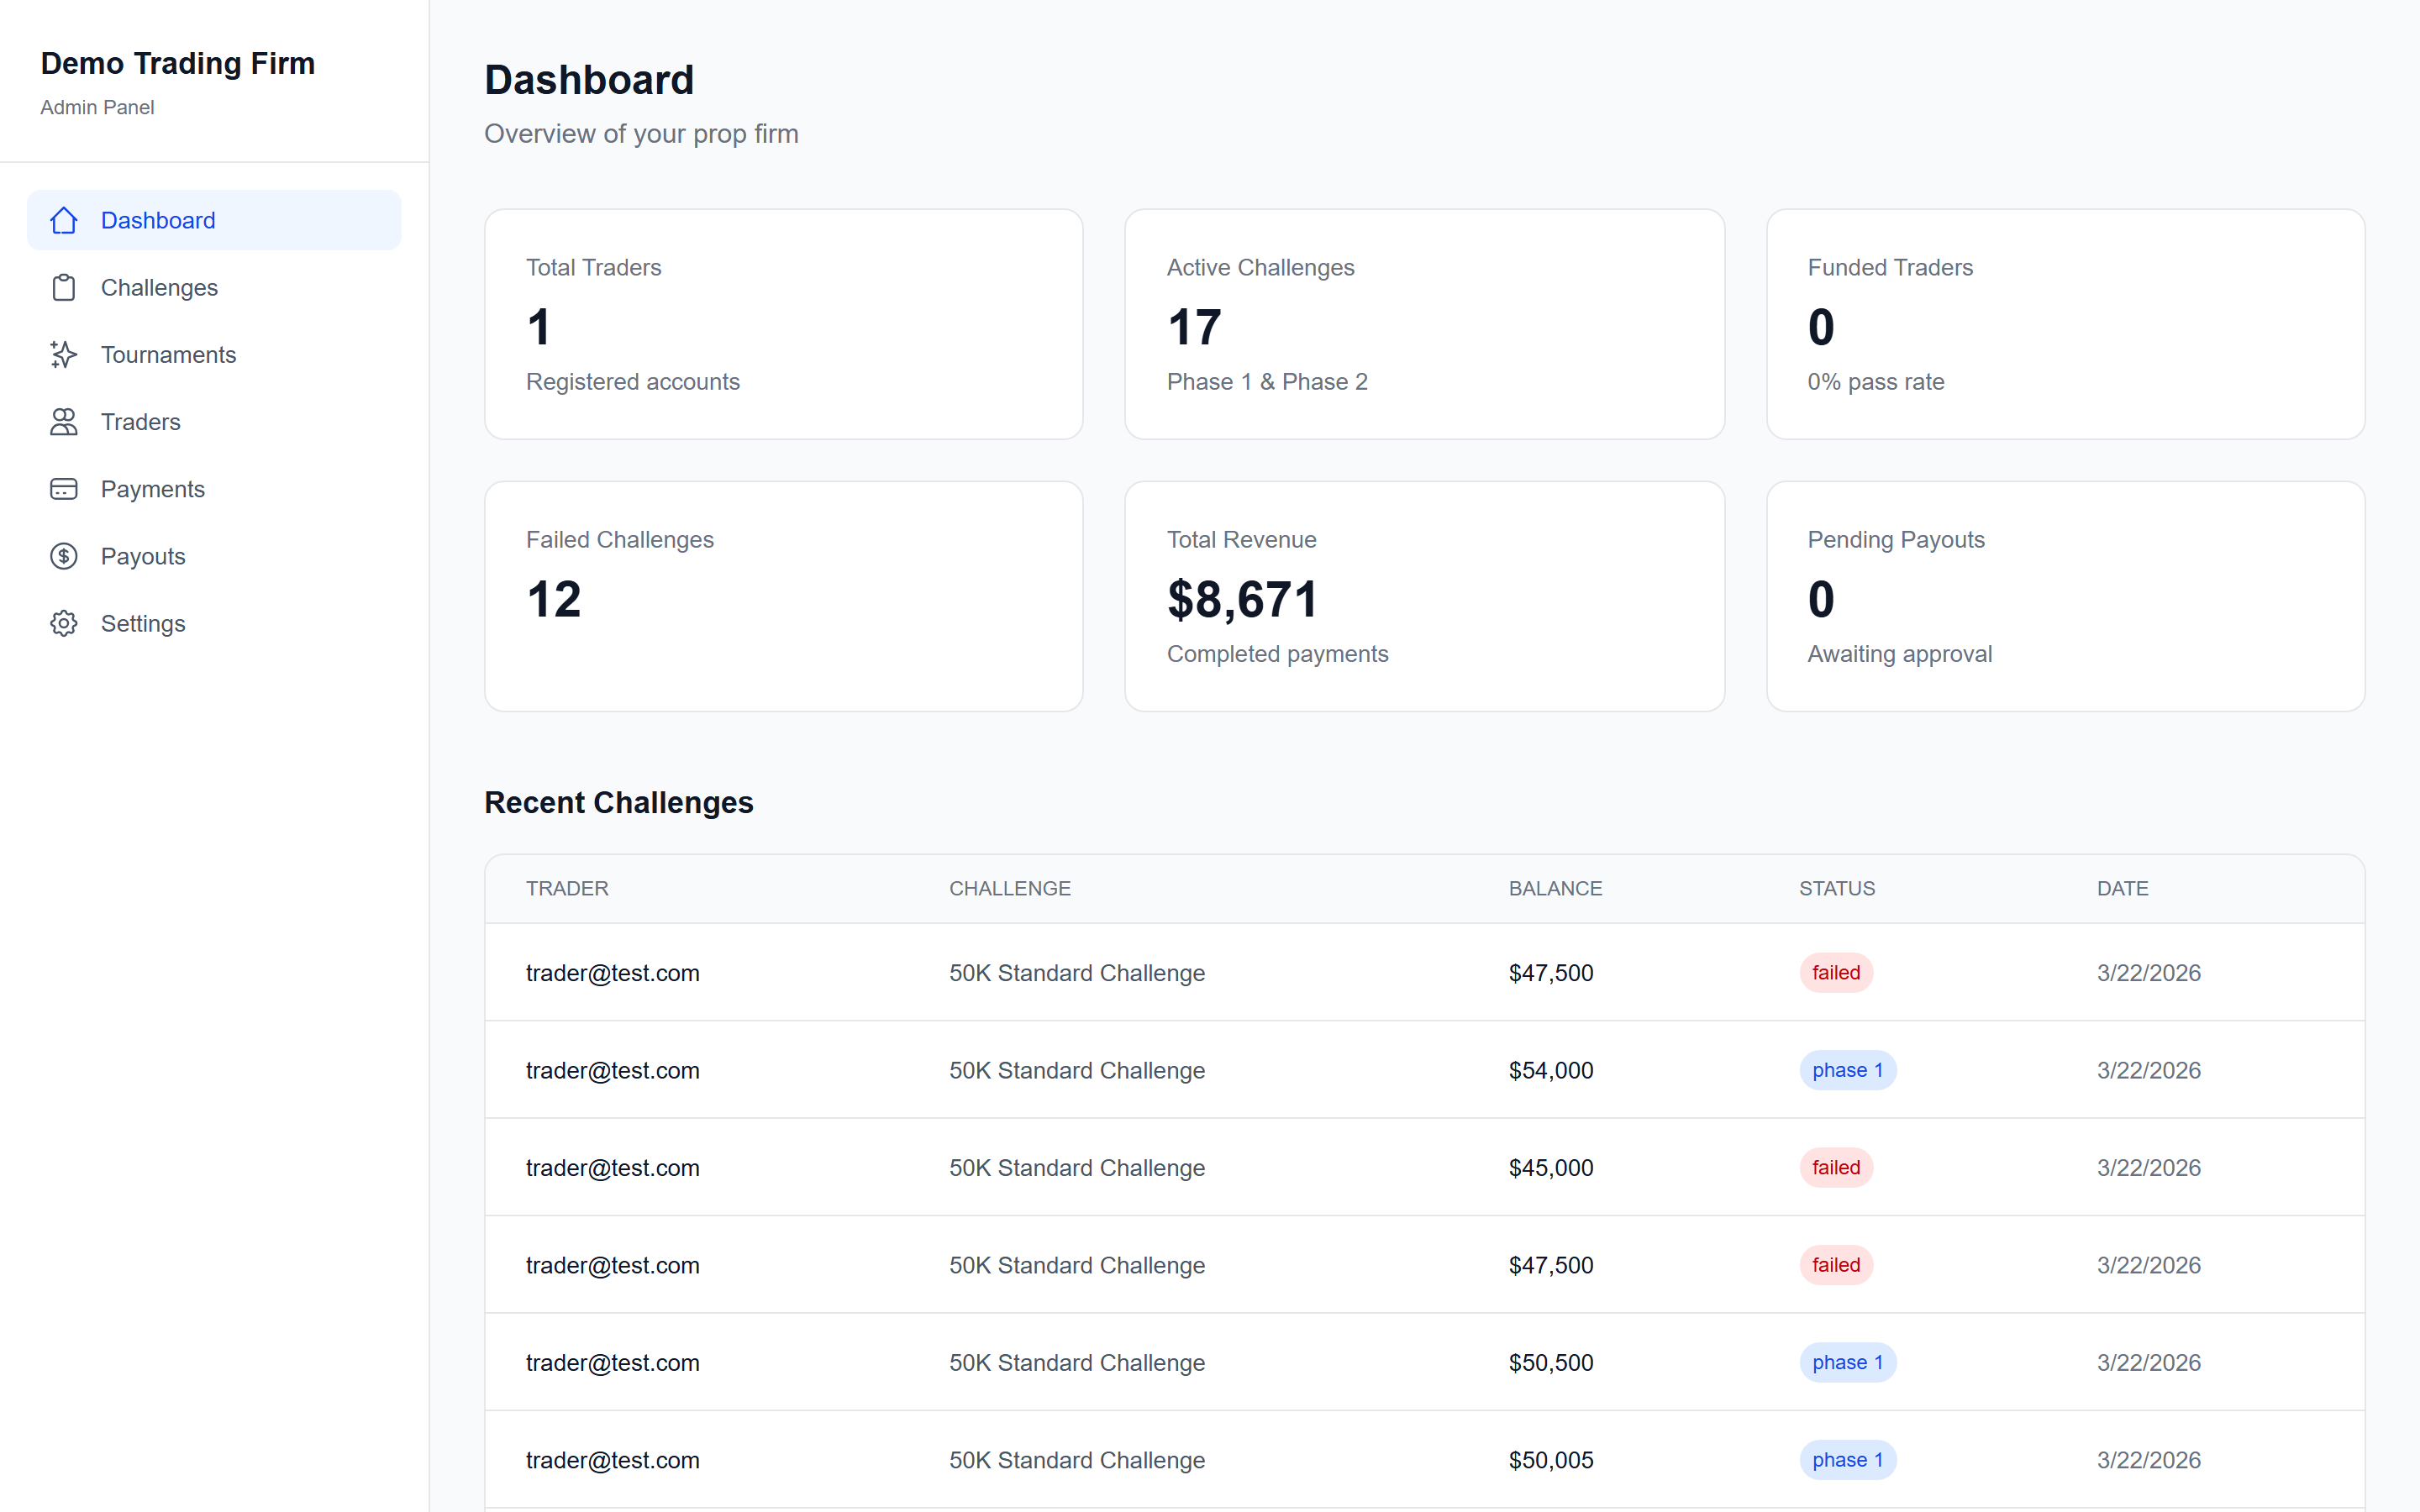Switch to the Traders page
The height and width of the screenshot is (1512, 2420).
pos(139,422)
